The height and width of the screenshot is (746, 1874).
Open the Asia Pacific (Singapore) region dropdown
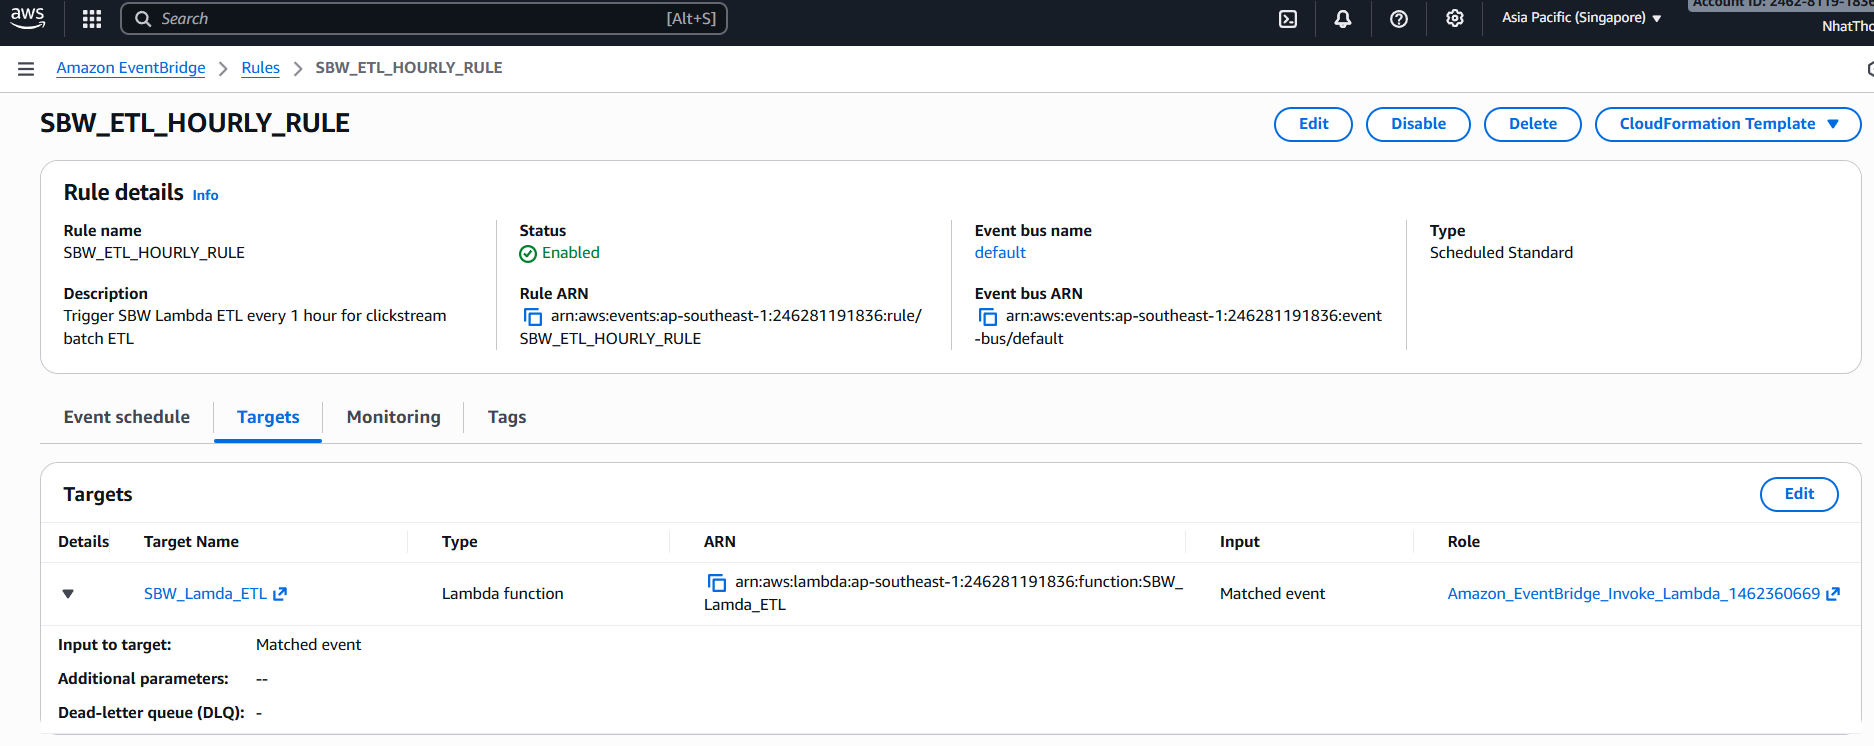1581,18
